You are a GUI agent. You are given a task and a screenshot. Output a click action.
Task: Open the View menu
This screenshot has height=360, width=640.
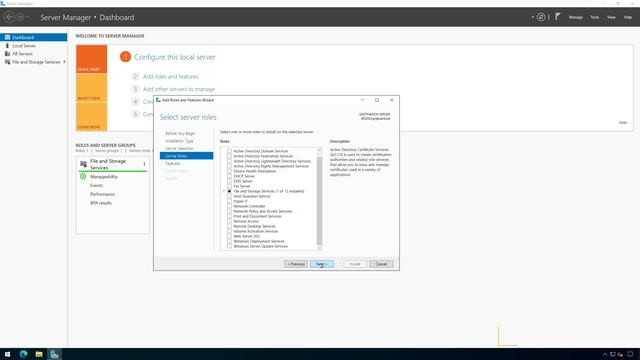611,17
